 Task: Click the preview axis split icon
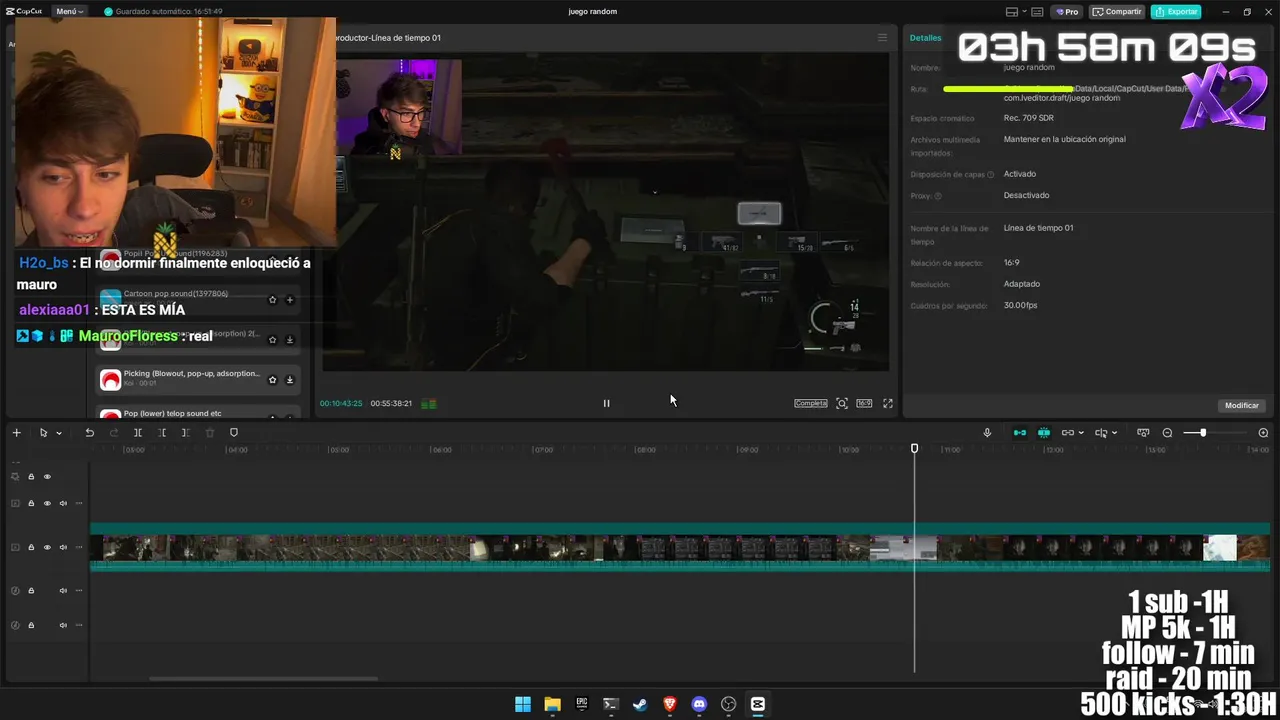1101,433
